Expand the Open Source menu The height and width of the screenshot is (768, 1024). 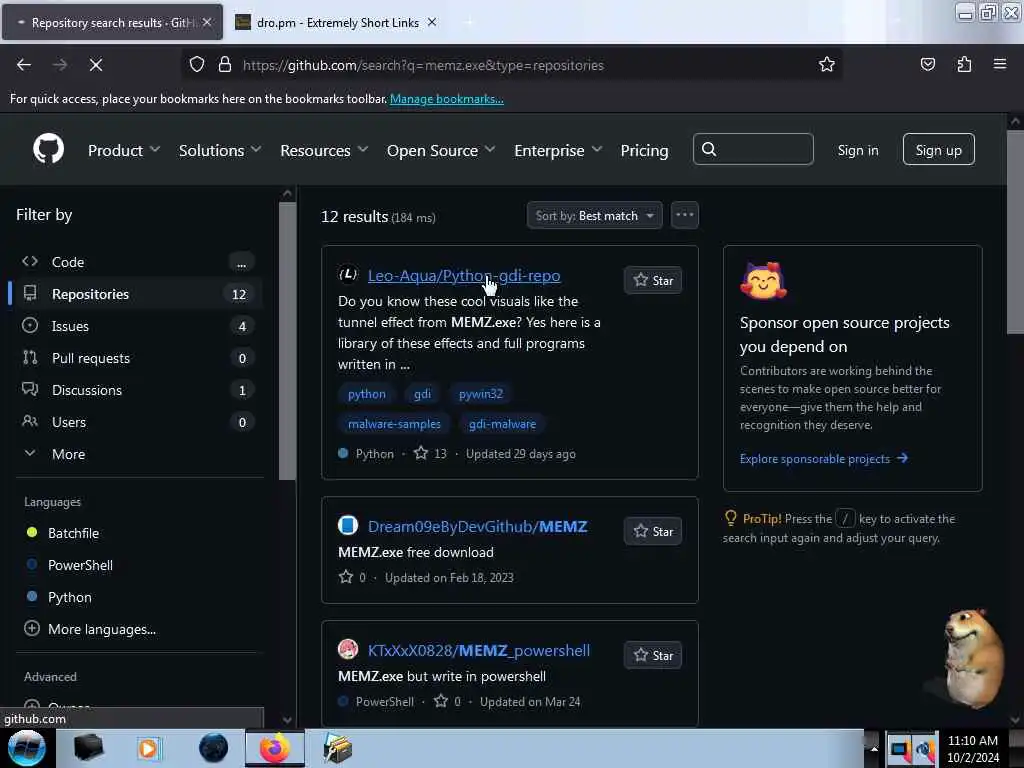coord(441,150)
